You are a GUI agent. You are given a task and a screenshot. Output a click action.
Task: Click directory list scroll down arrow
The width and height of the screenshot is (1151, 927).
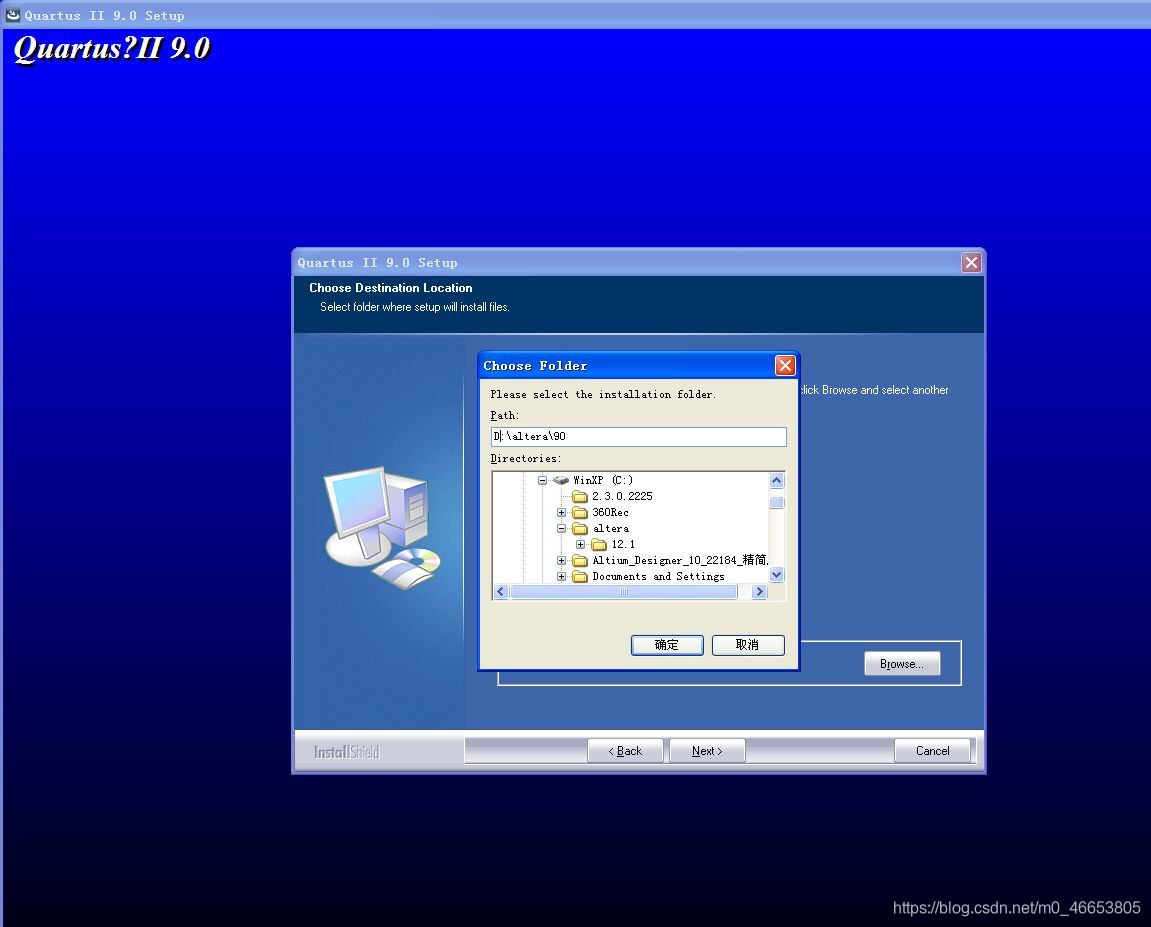pyautogui.click(x=777, y=575)
